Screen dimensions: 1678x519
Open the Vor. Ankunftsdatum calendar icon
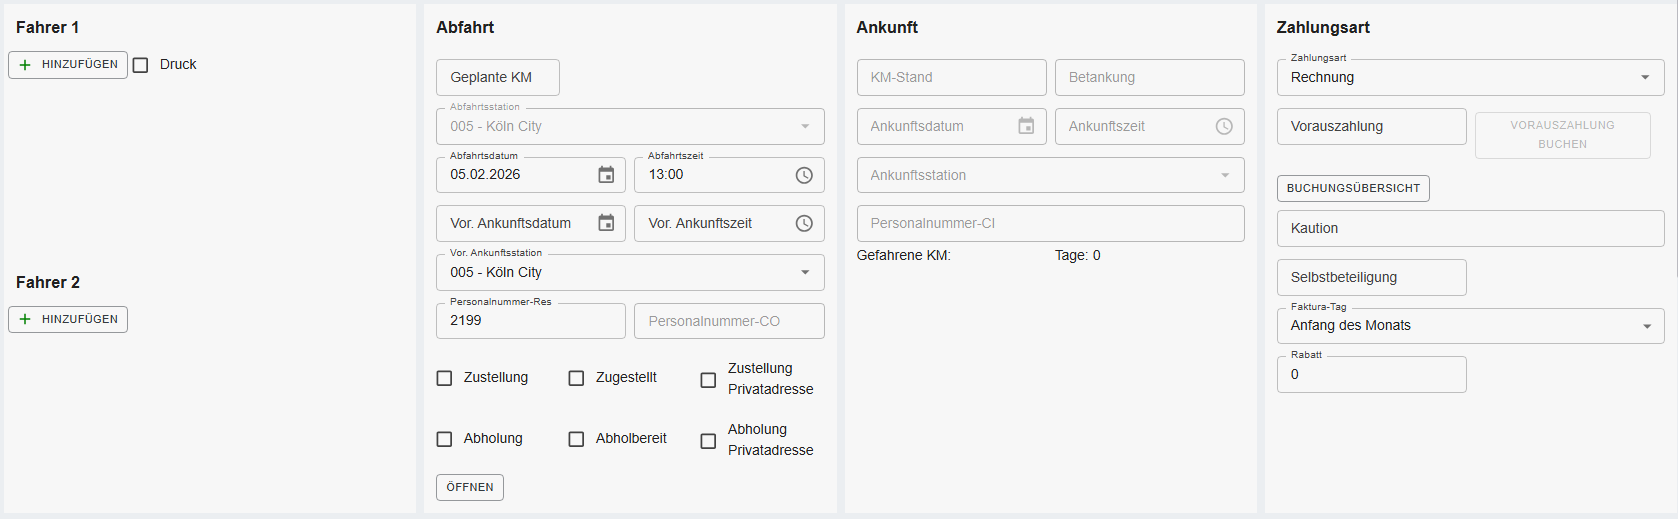tap(606, 223)
